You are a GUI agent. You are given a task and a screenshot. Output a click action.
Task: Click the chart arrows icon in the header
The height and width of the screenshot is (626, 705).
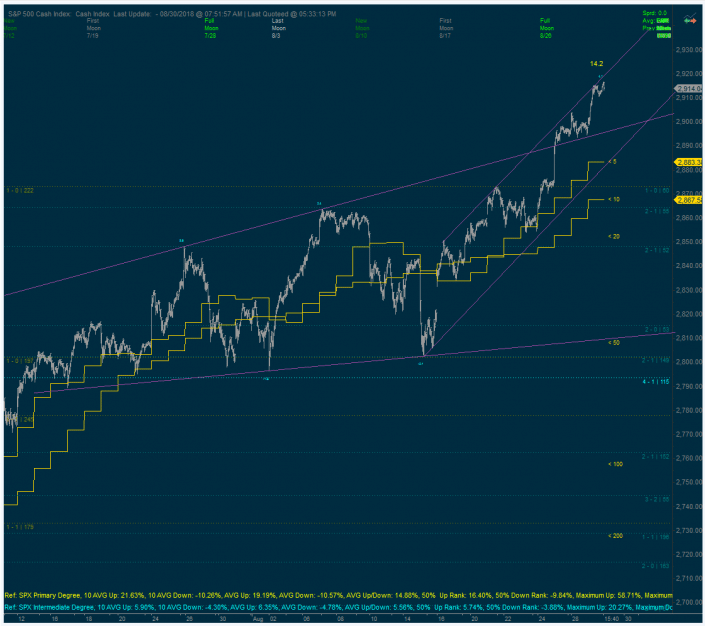tap(690, 20)
